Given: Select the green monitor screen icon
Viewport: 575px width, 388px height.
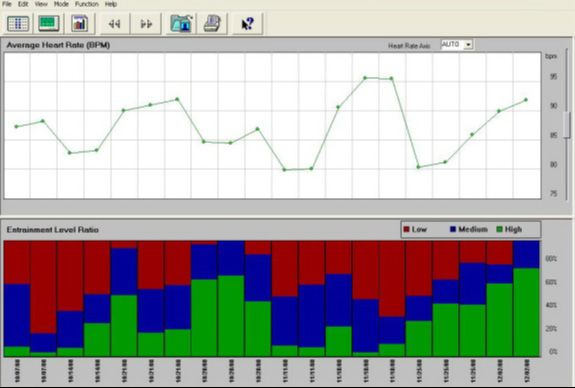Looking at the screenshot, I should (49, 24).
